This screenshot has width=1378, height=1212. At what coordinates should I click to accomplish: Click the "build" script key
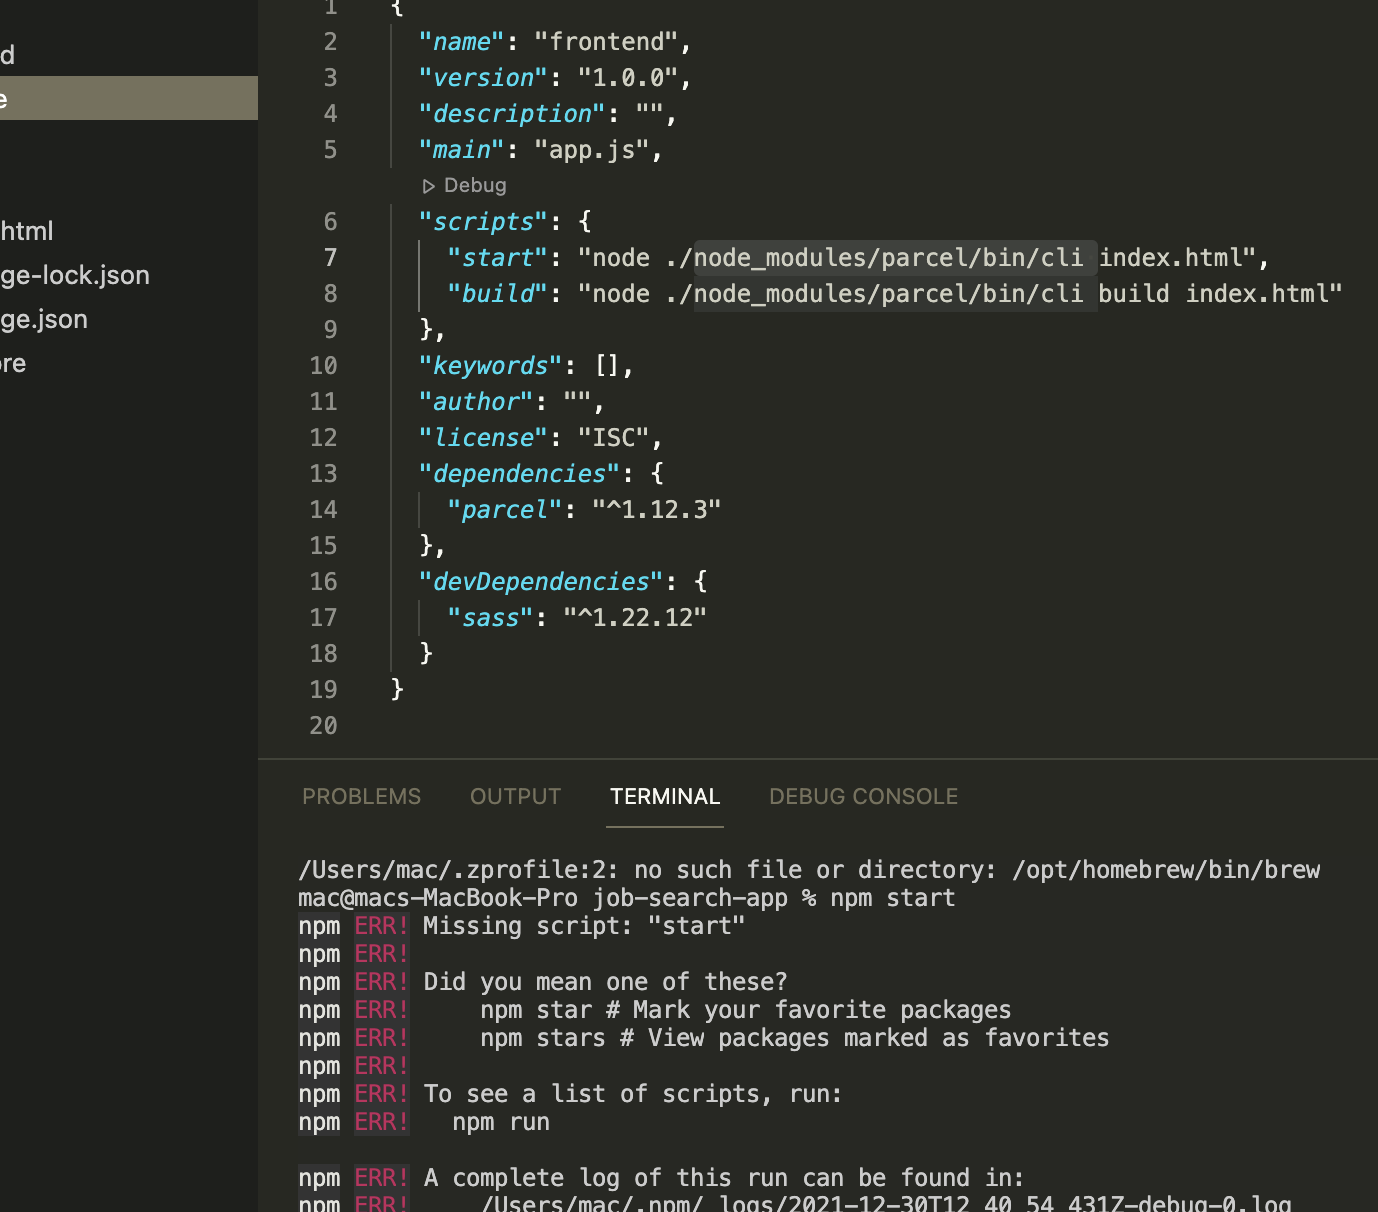tap(498, 294)
